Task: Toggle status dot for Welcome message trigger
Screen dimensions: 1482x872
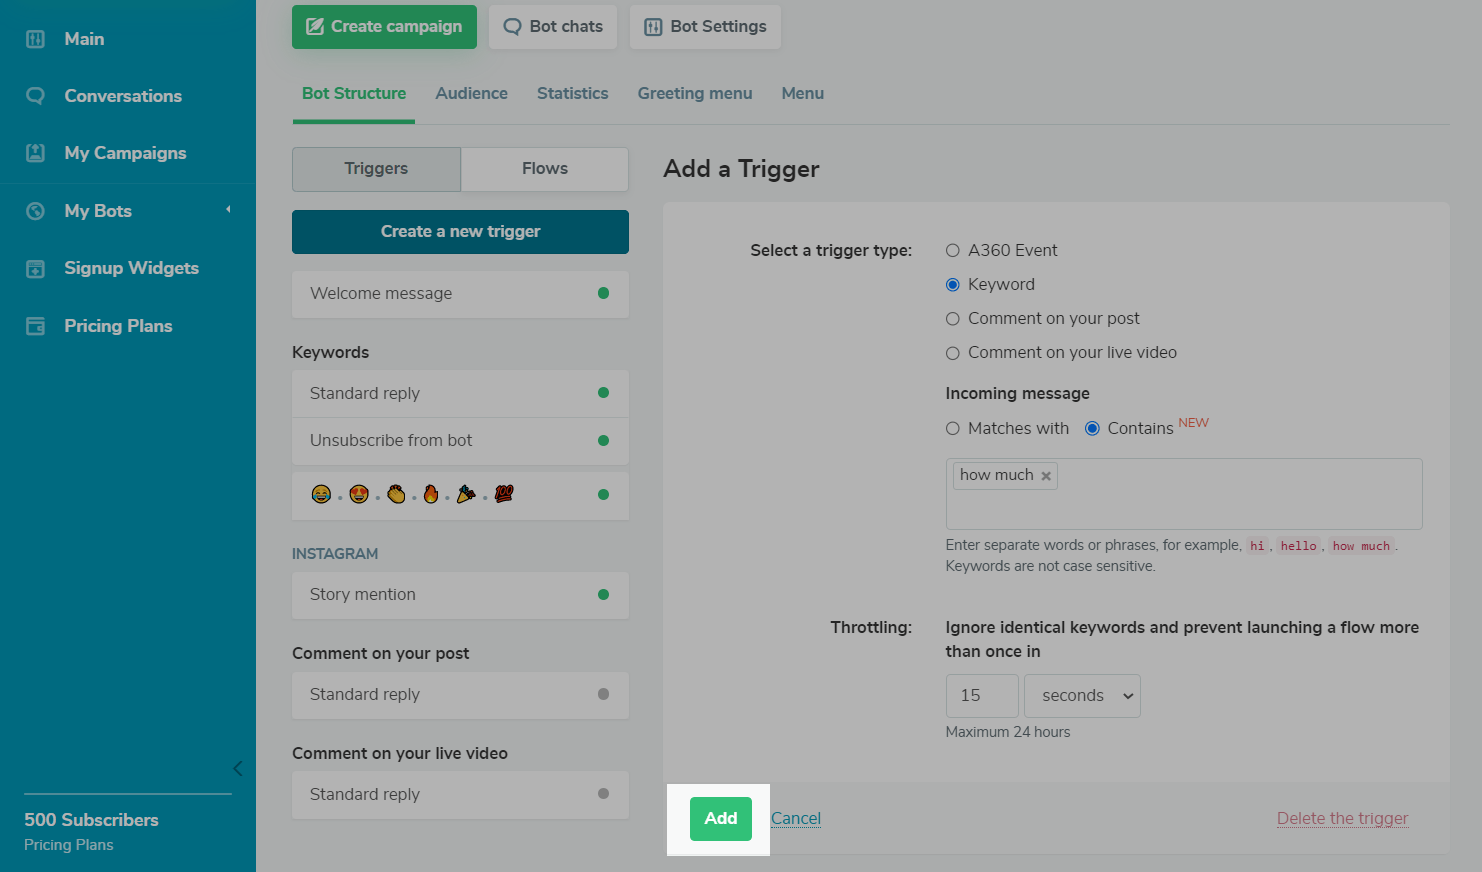Action: coord(603,293)
